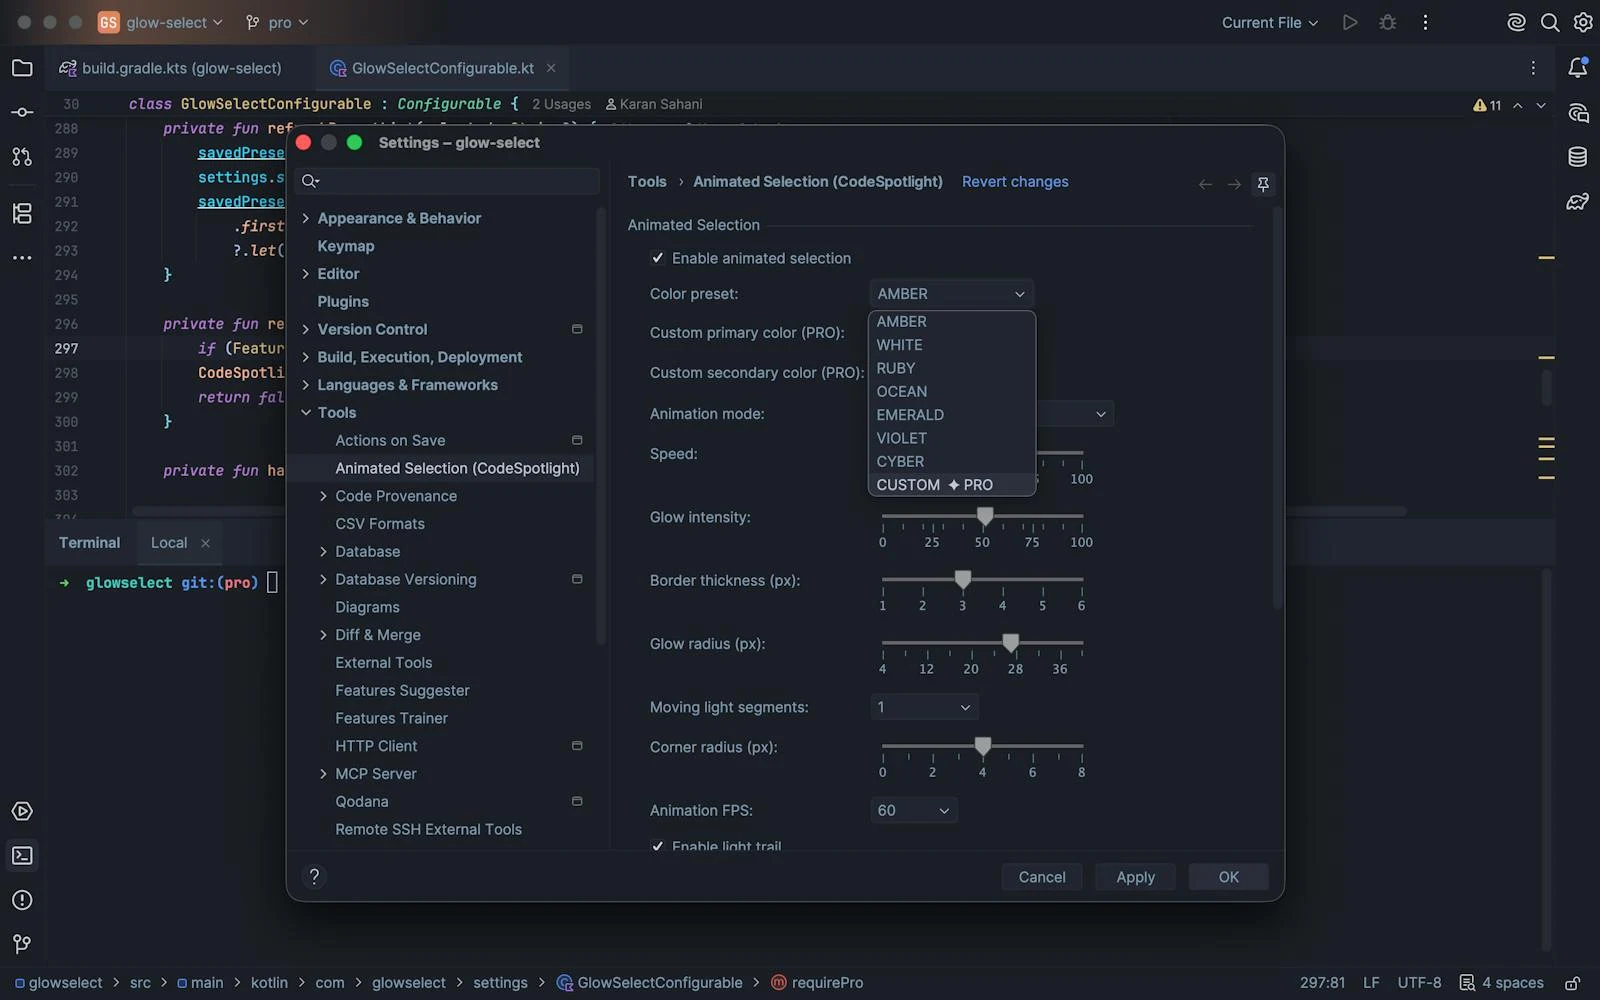Open the Notifications bell icon

point(1578,68)
